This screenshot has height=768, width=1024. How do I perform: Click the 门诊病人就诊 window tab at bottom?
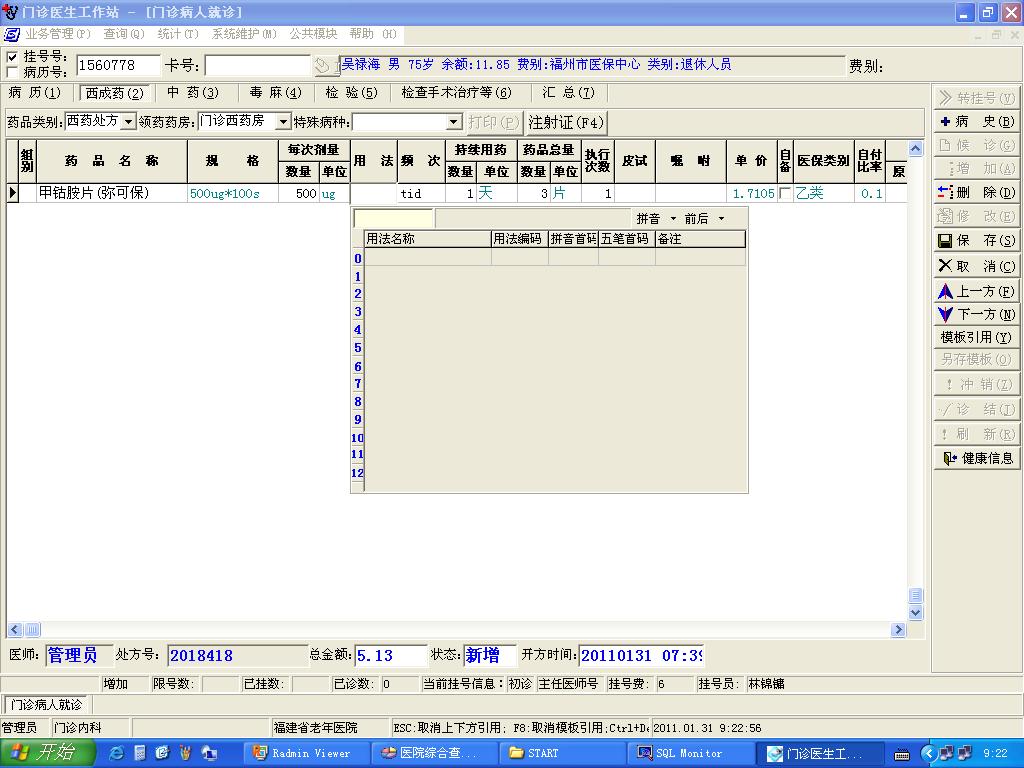point(46,705)
